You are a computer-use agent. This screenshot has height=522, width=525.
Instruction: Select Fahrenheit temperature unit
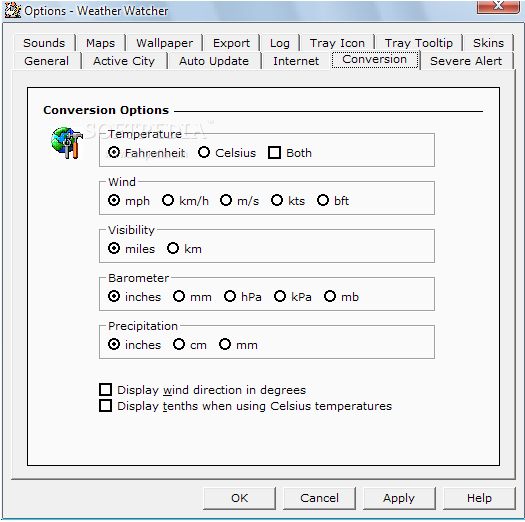click(146, 153)
